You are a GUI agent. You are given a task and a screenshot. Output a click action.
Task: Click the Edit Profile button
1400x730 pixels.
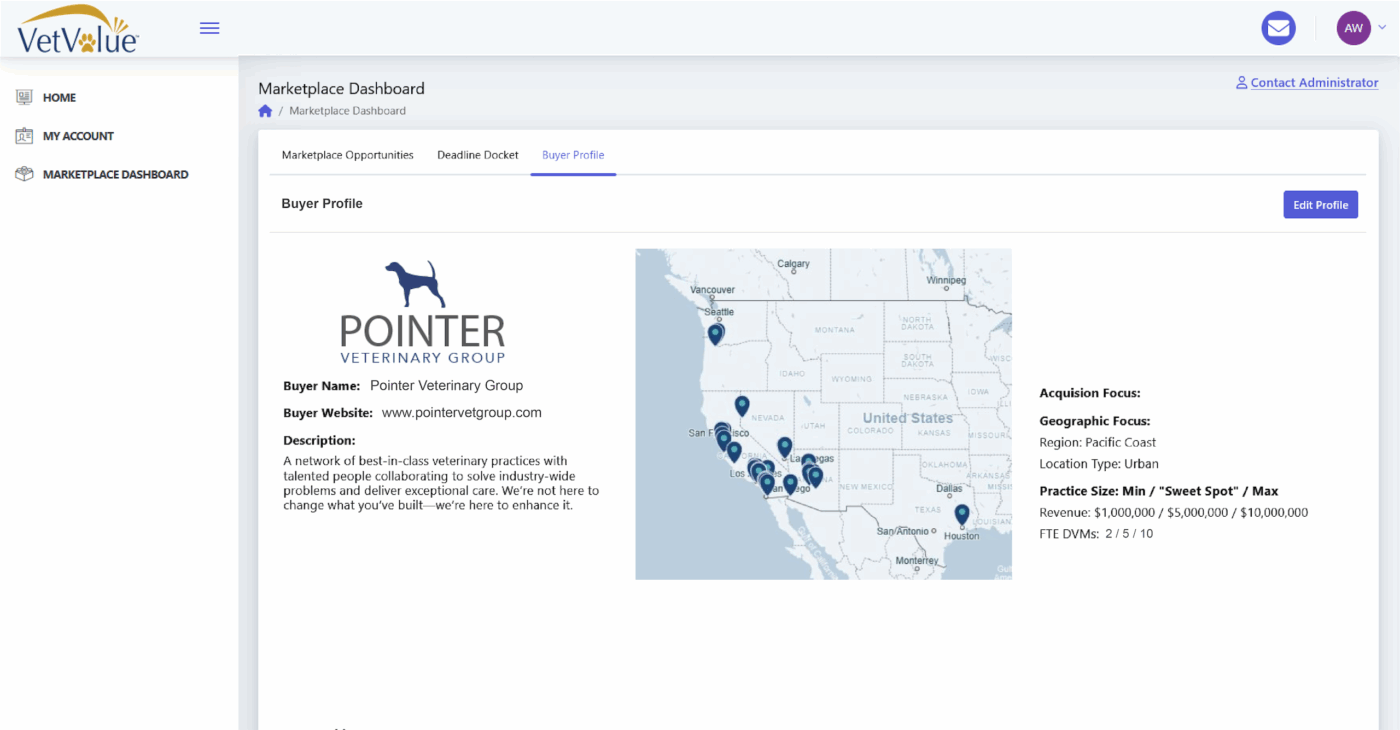pos(1320,205)
